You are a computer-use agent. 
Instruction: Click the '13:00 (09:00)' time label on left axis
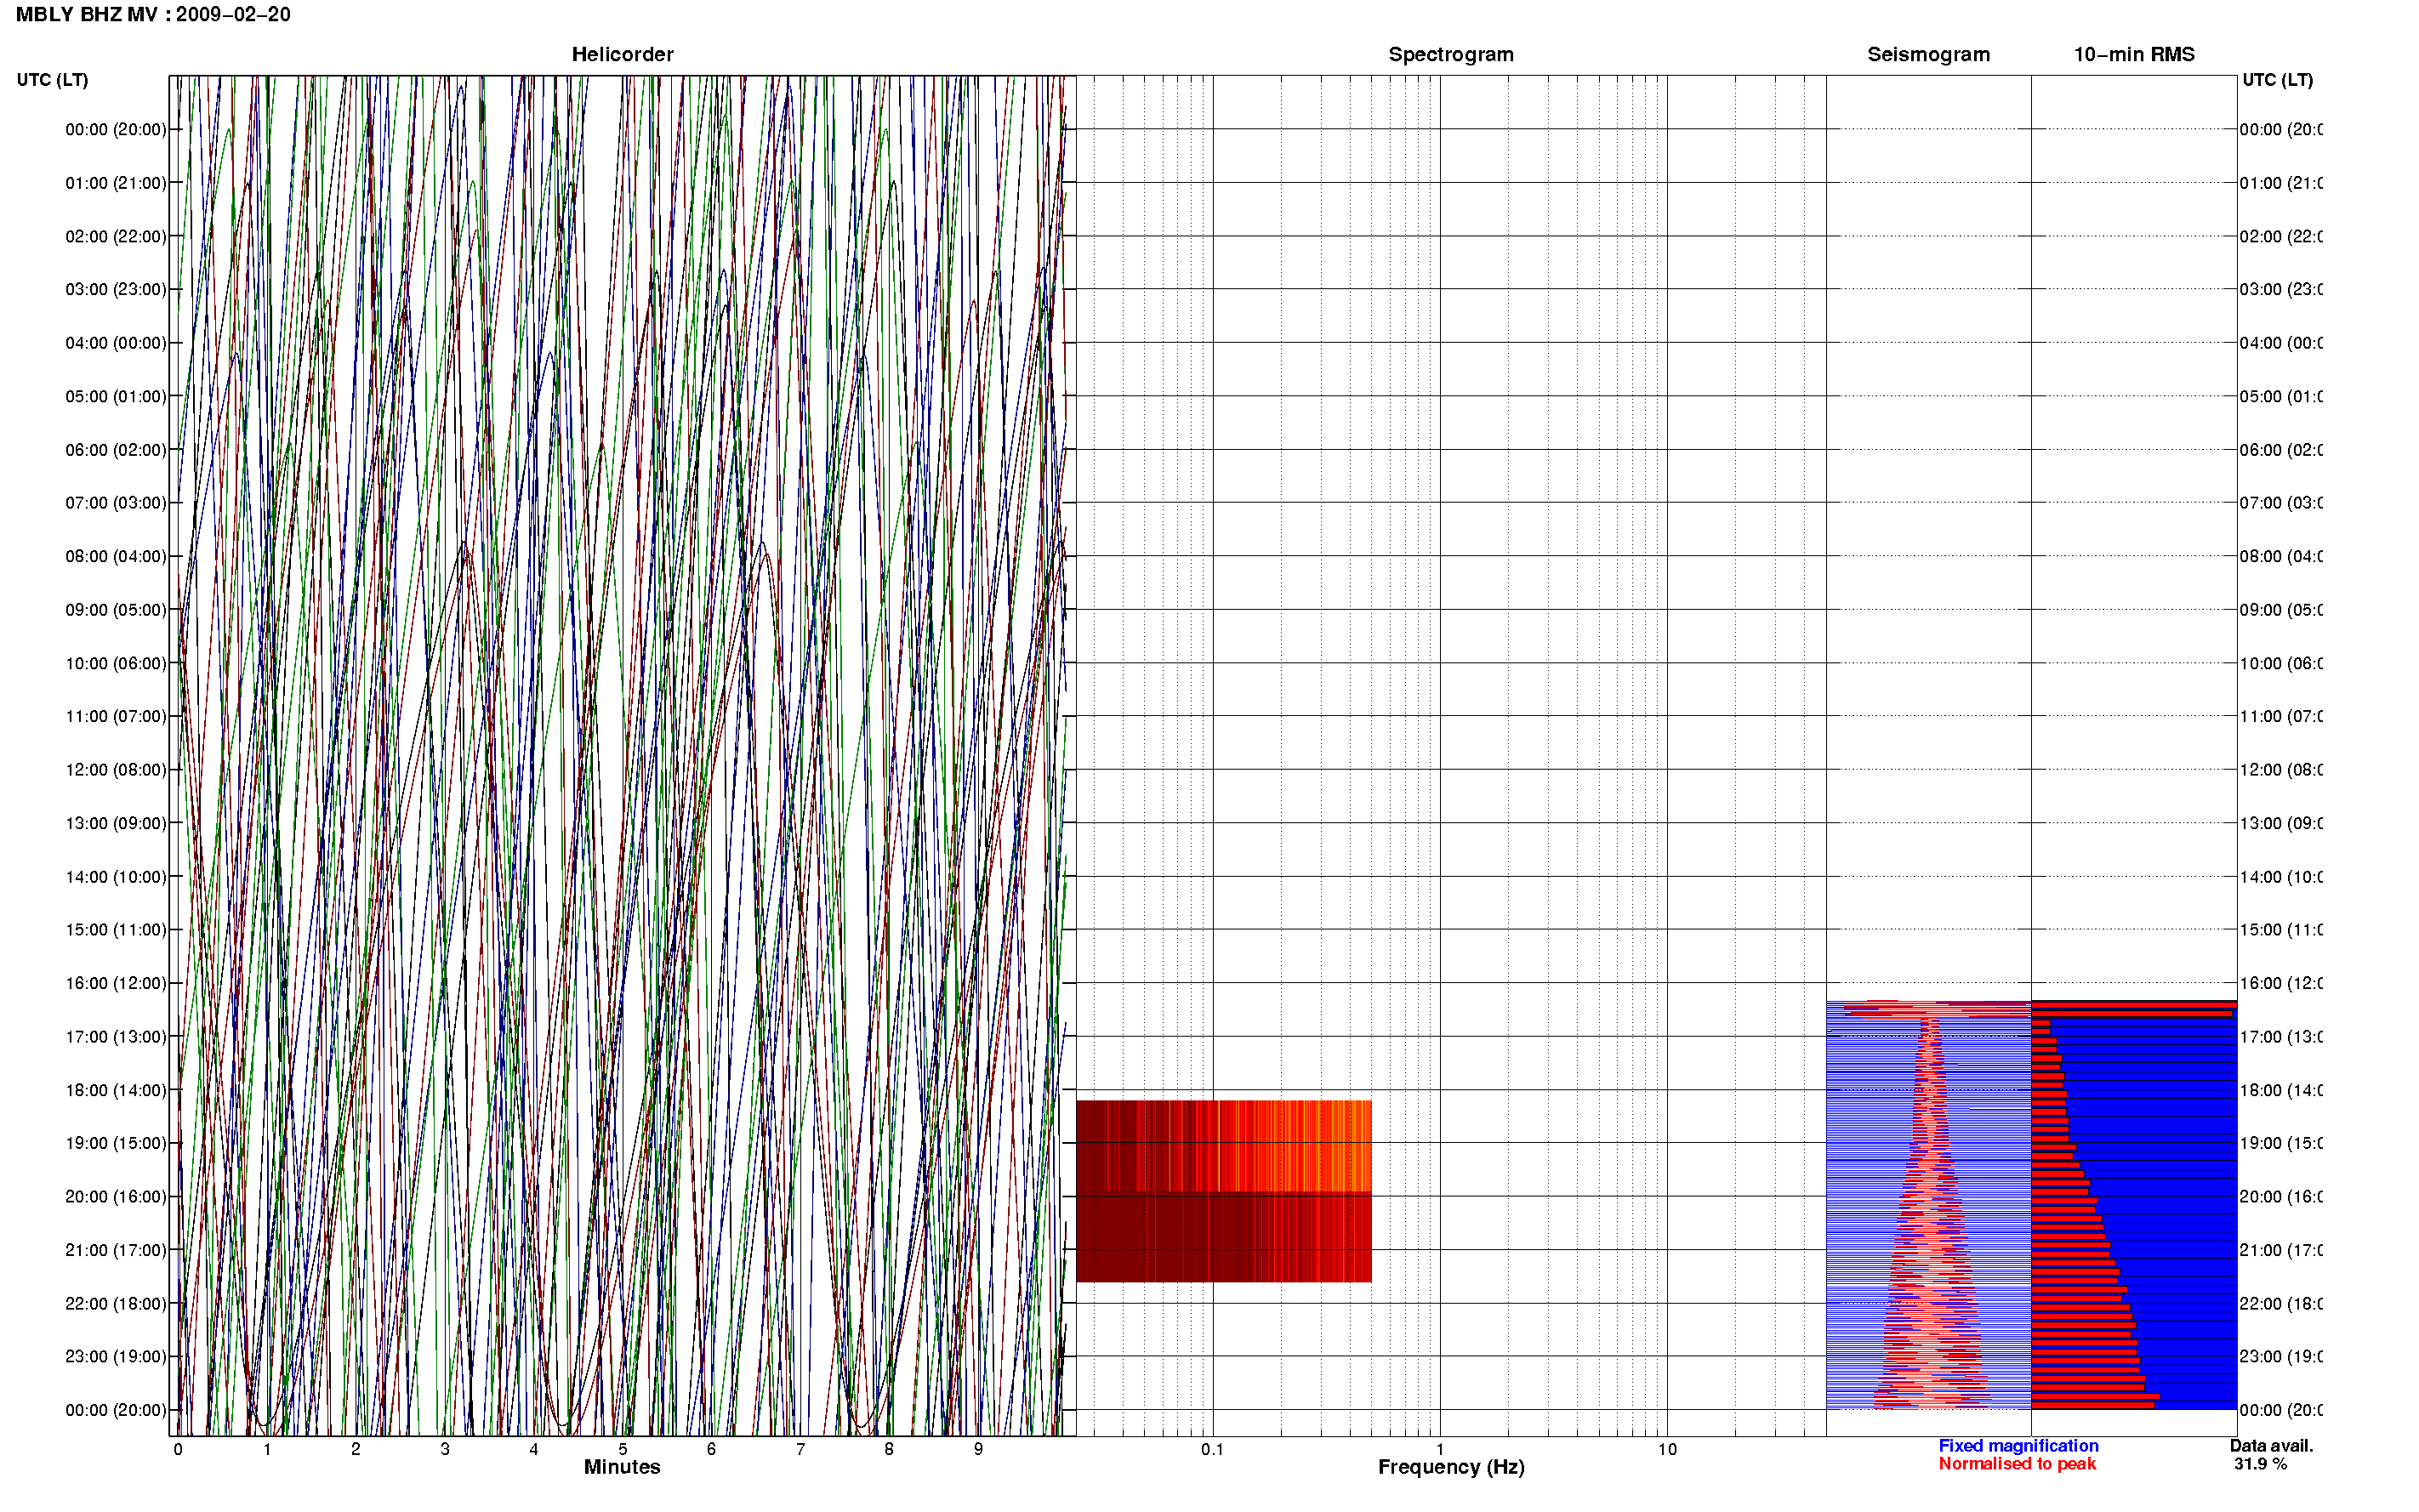point(116,824)
